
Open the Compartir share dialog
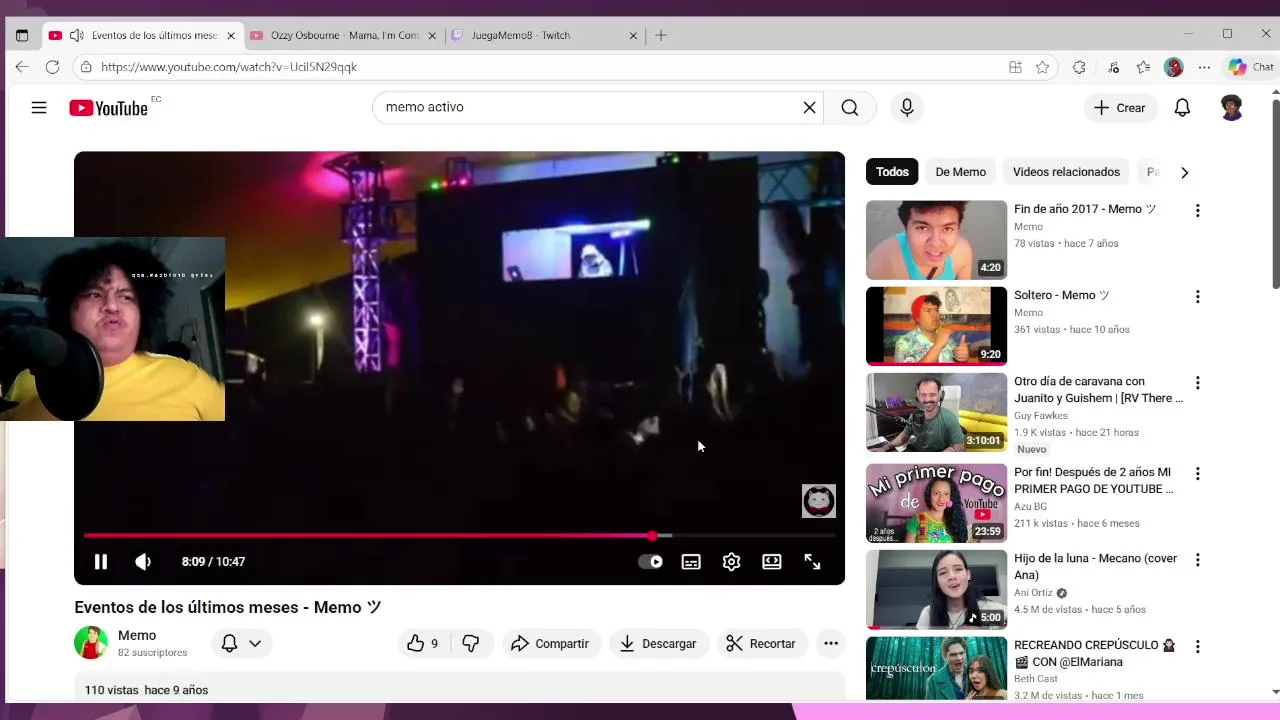[x=550, y=644]
